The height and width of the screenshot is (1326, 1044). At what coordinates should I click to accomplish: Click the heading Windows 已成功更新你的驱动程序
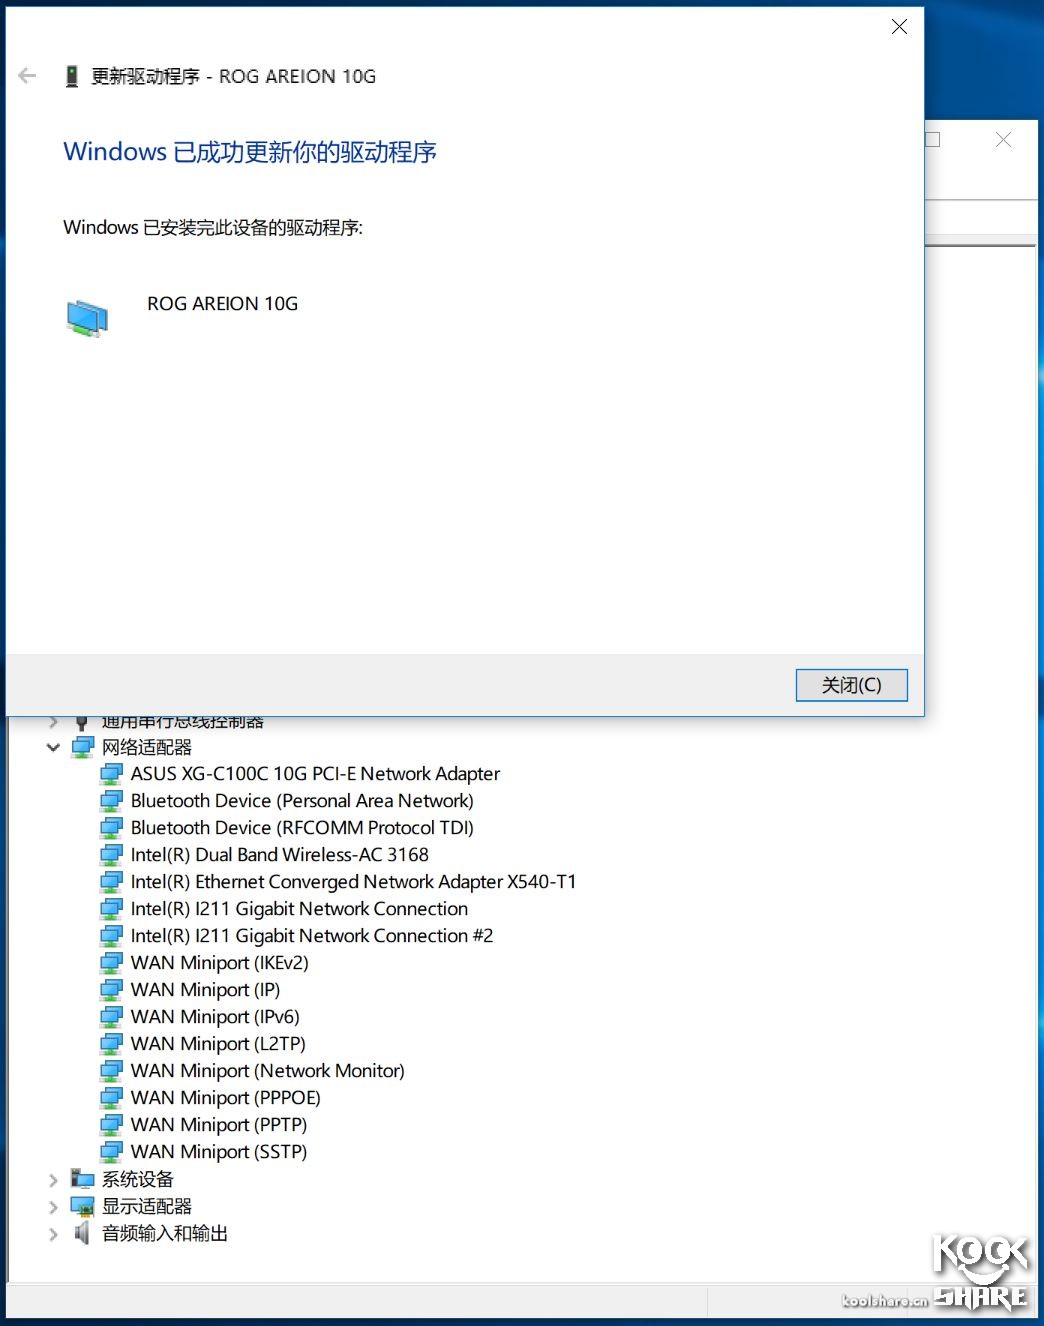[250, 152]
